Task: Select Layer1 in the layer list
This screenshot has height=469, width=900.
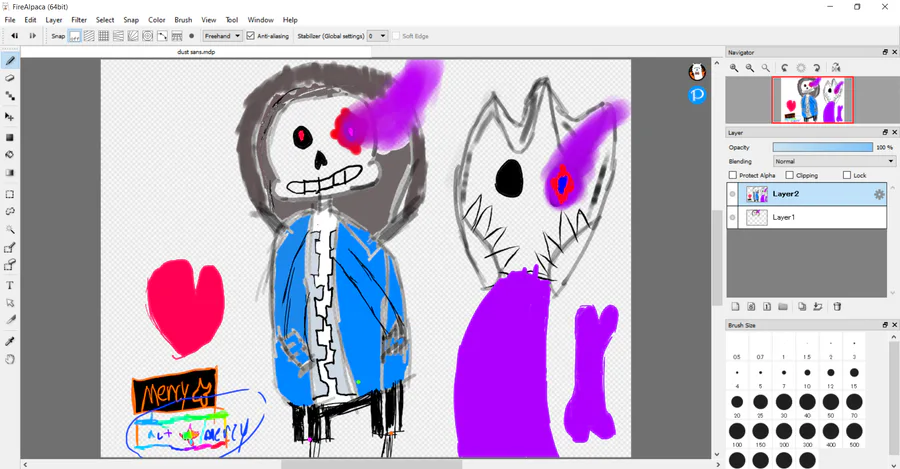Action: [807, 217]
